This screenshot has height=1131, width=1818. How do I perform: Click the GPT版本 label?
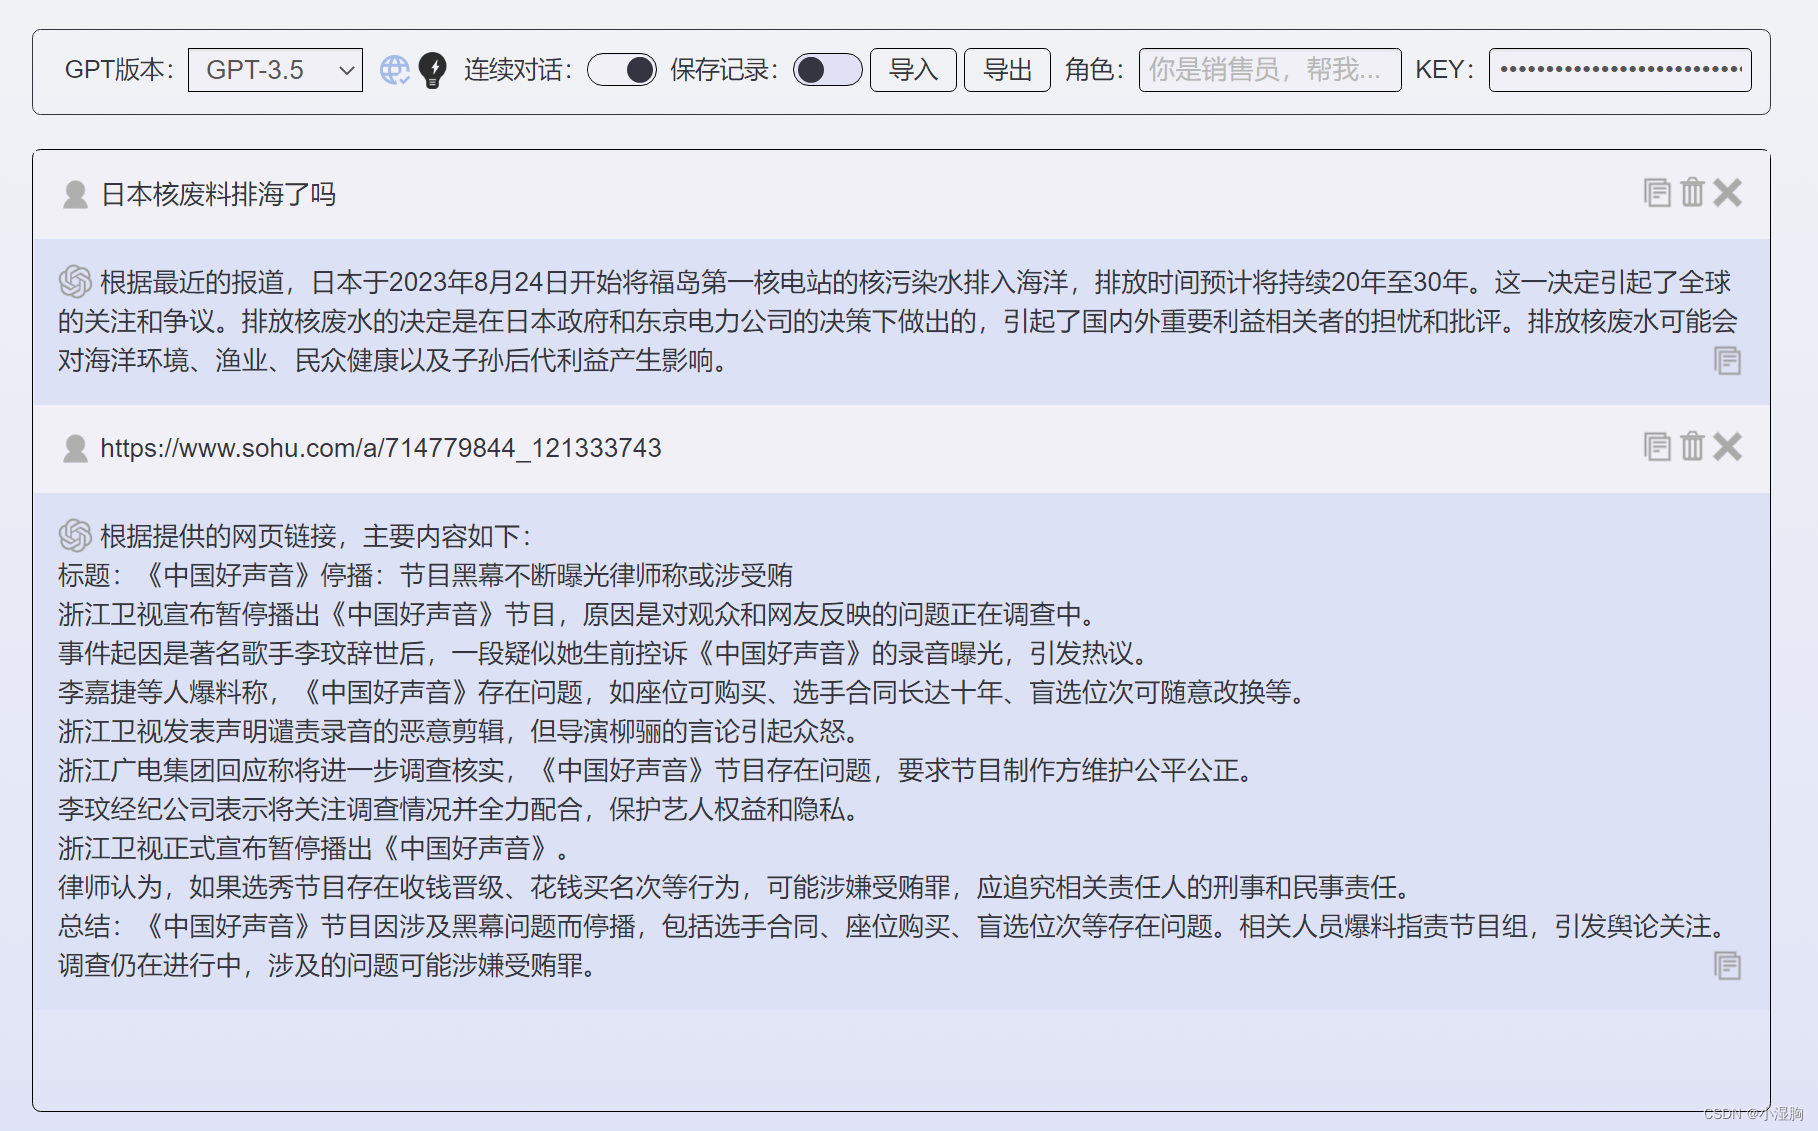tap(119, 70)
